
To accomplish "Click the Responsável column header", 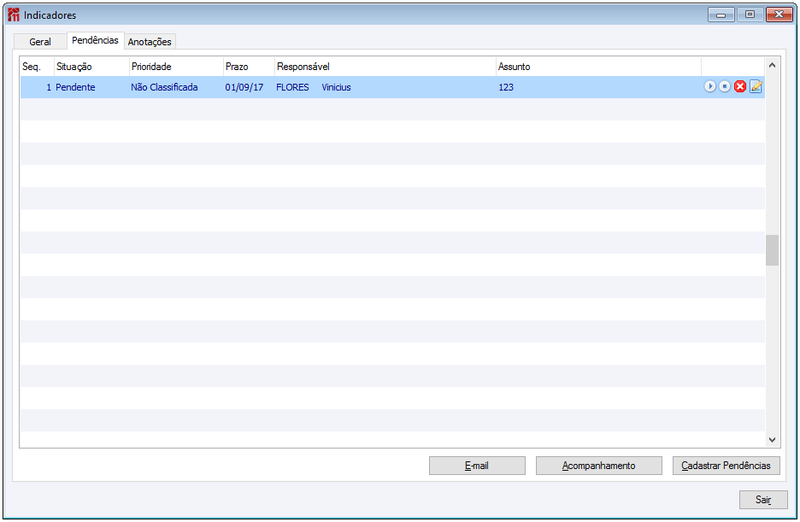I will pos(385,67).
